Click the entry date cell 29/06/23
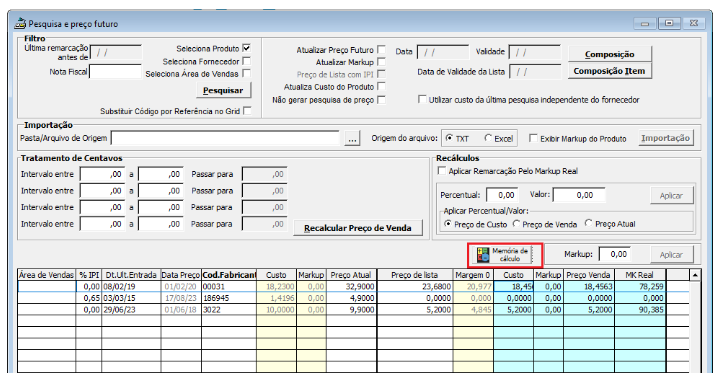Image resolution: width=721 pixels, height=388 pixels. click(x=131, y=309)
